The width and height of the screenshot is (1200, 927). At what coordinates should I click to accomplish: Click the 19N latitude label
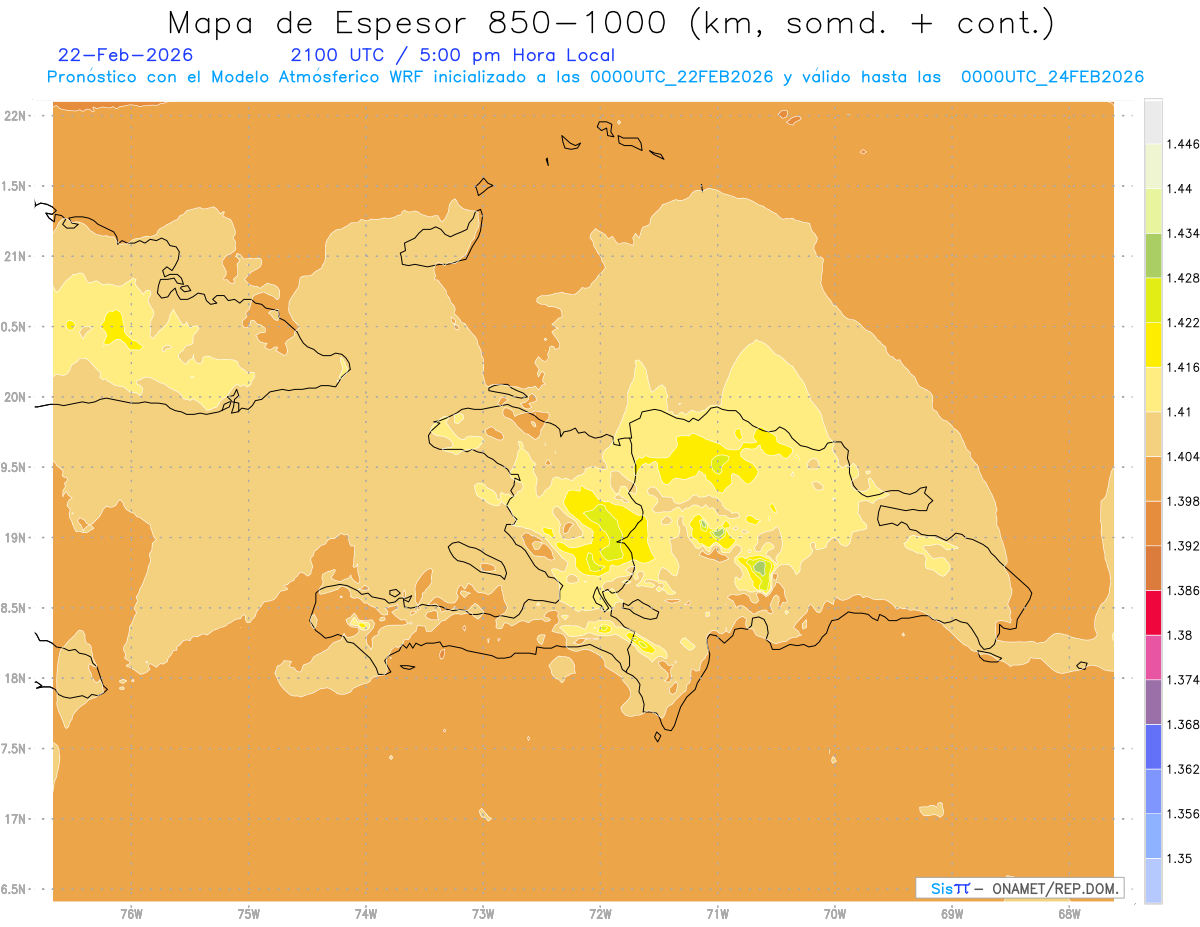click(15, 538)
